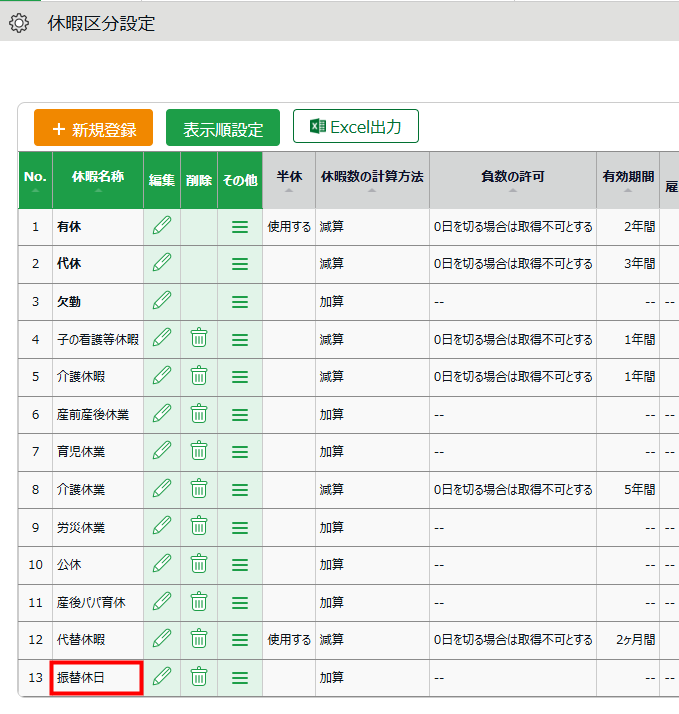Screen dimensions: 679x714
Task: Click hamburger icon for 産前産後休業
Action: (x=240, y=415)
